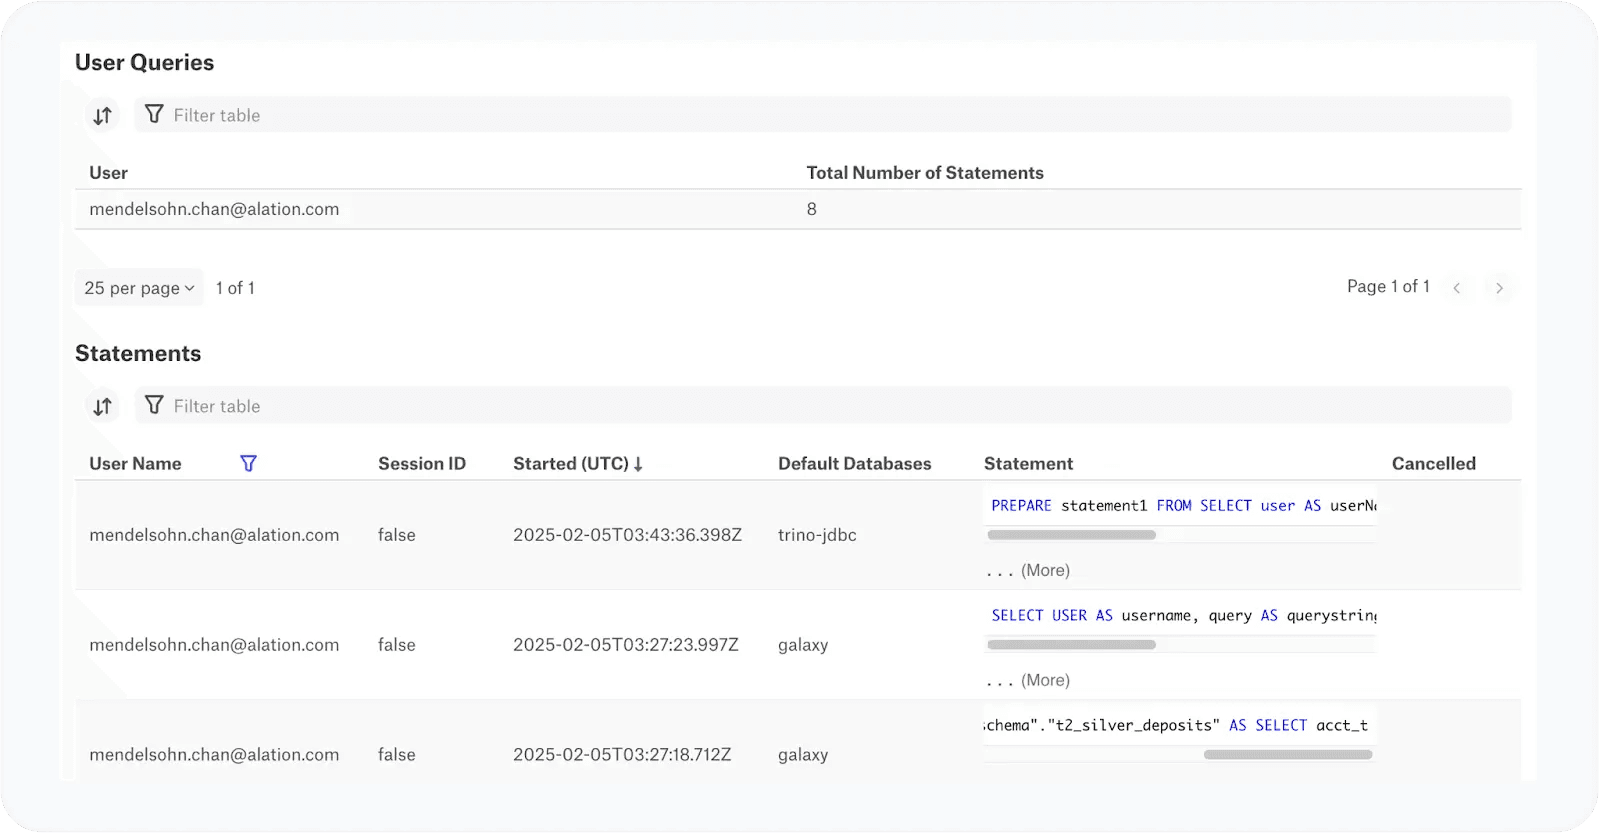Viewport: 1600px width, 834px height.
Task: Click the Statements section heading
Action: (138, 354)
